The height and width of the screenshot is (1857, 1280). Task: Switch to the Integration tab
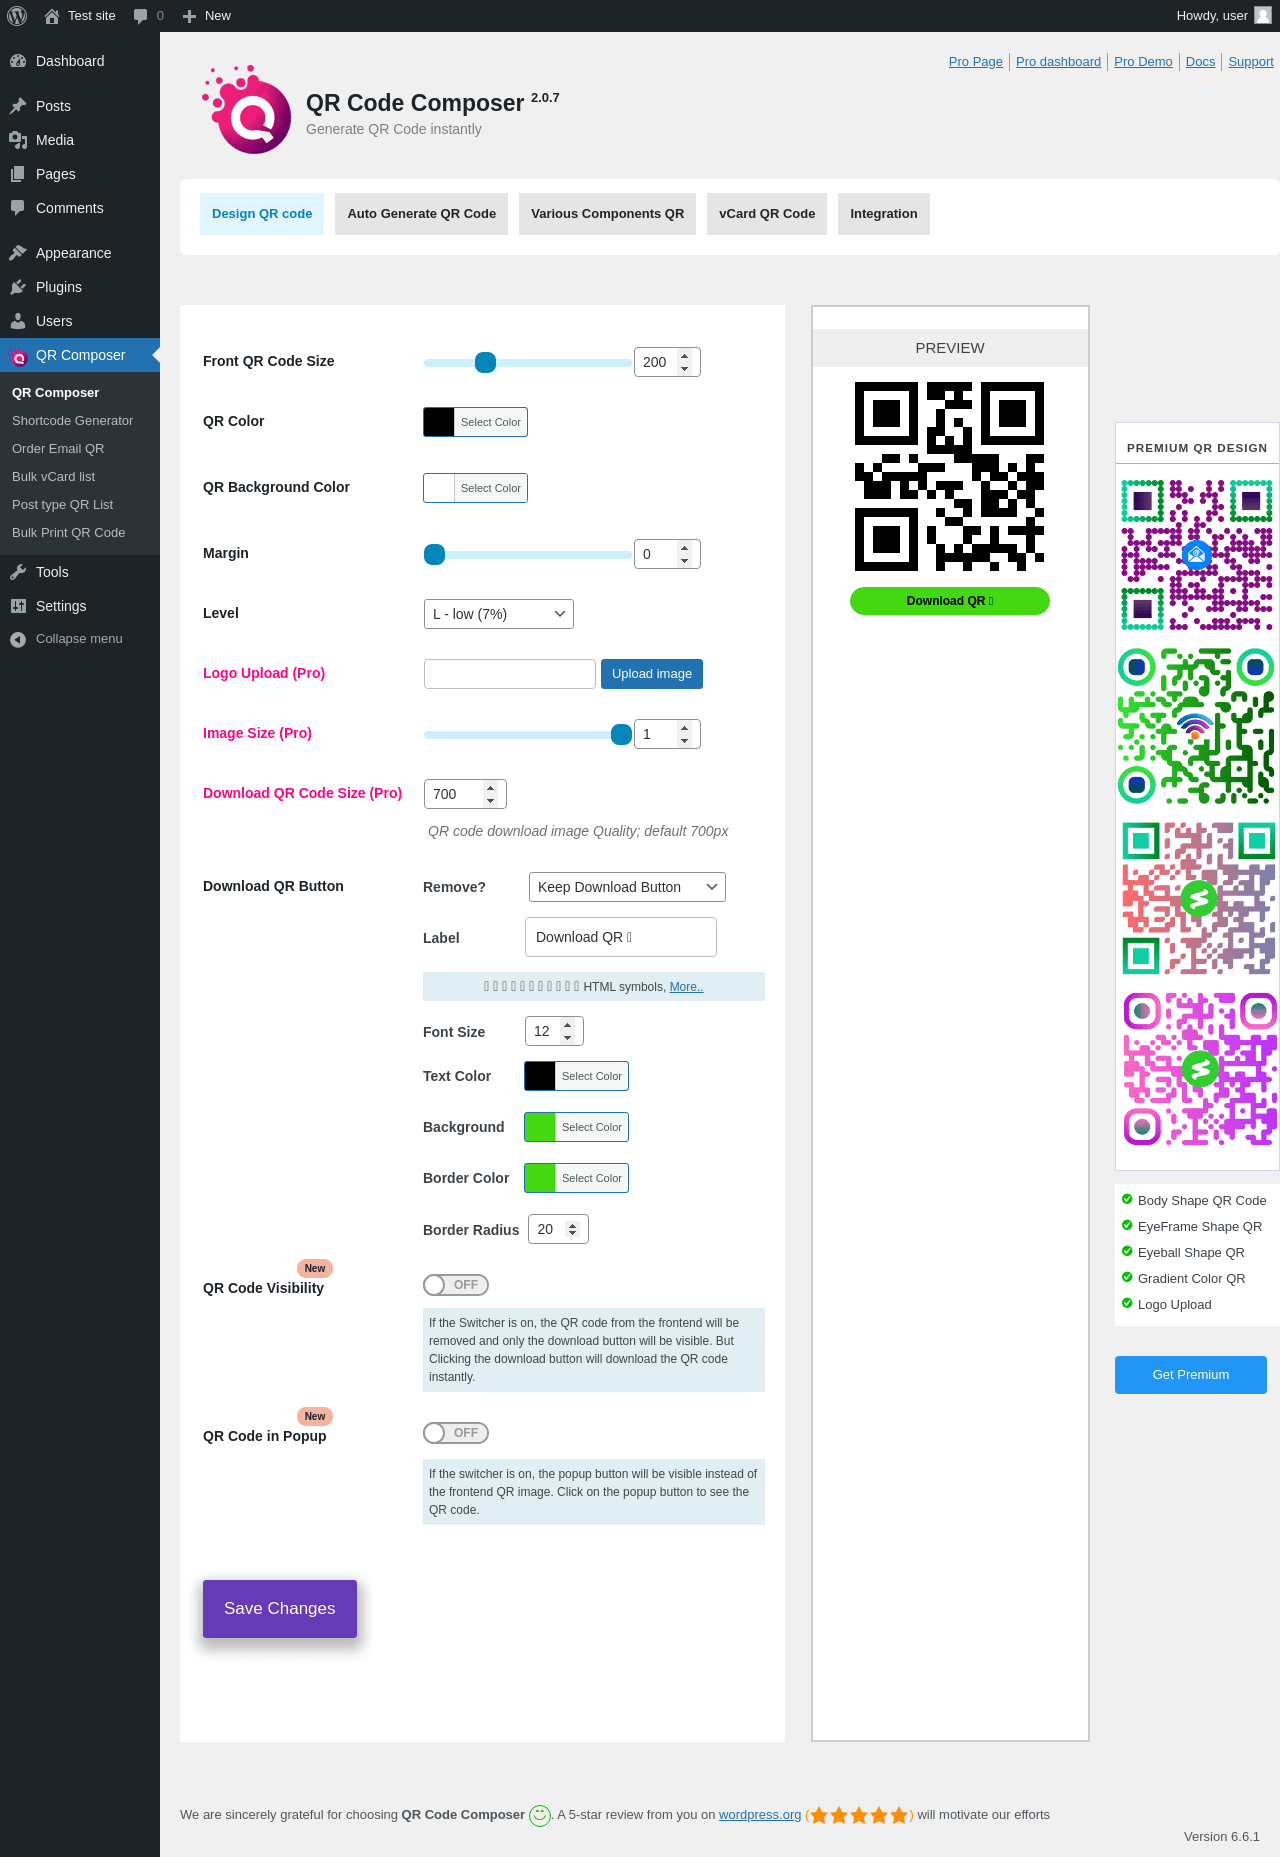[x=884, y=214]
